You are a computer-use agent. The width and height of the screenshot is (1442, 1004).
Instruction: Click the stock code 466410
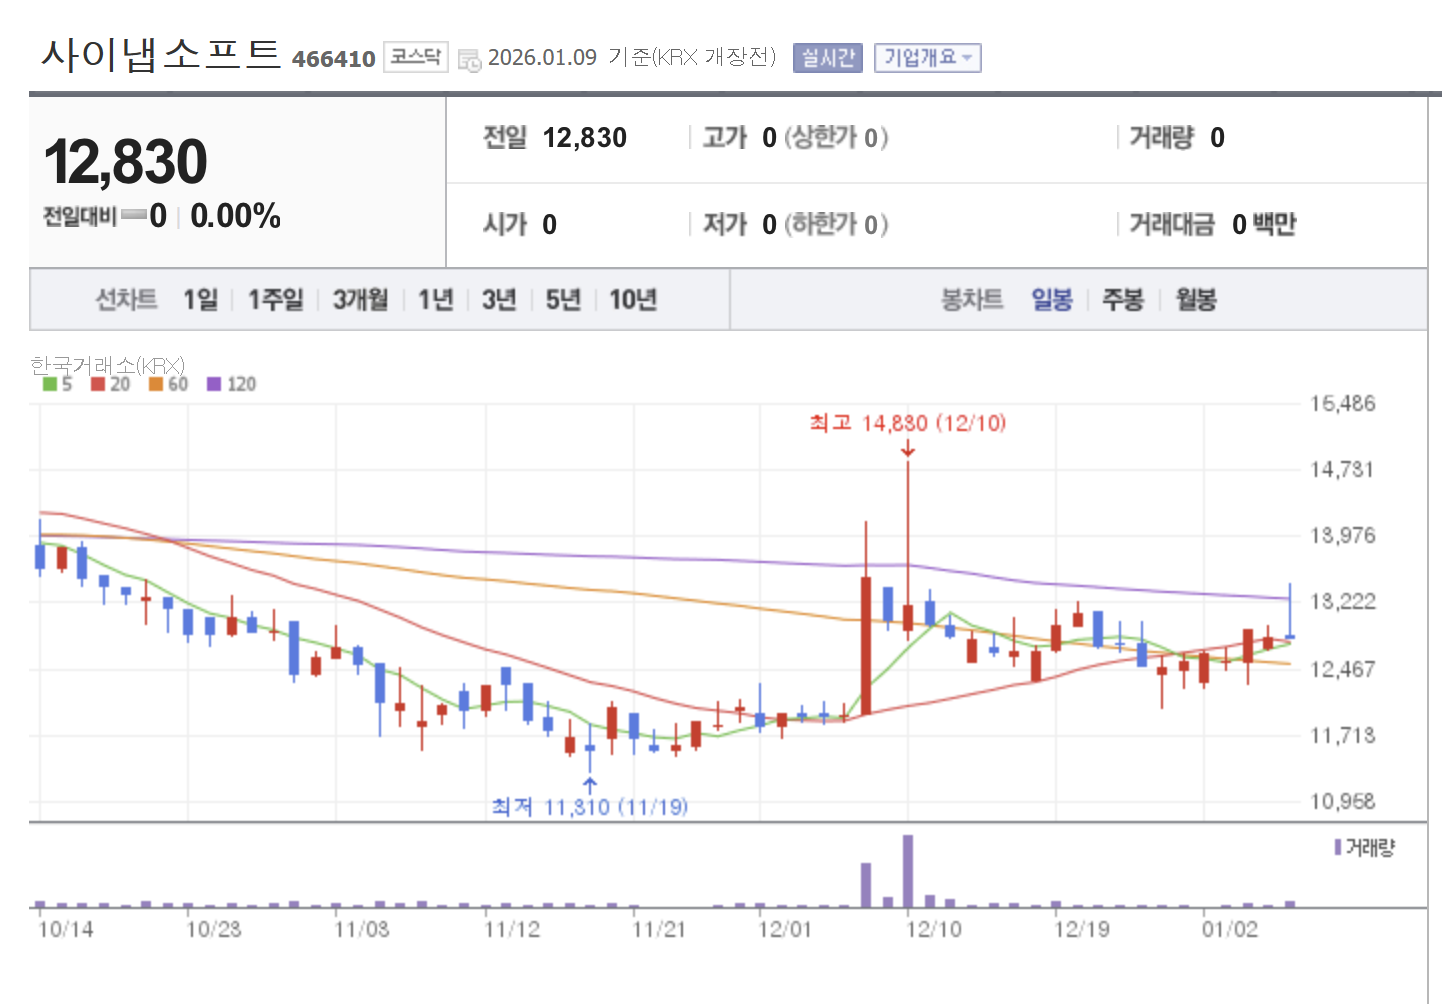point(334,59)
